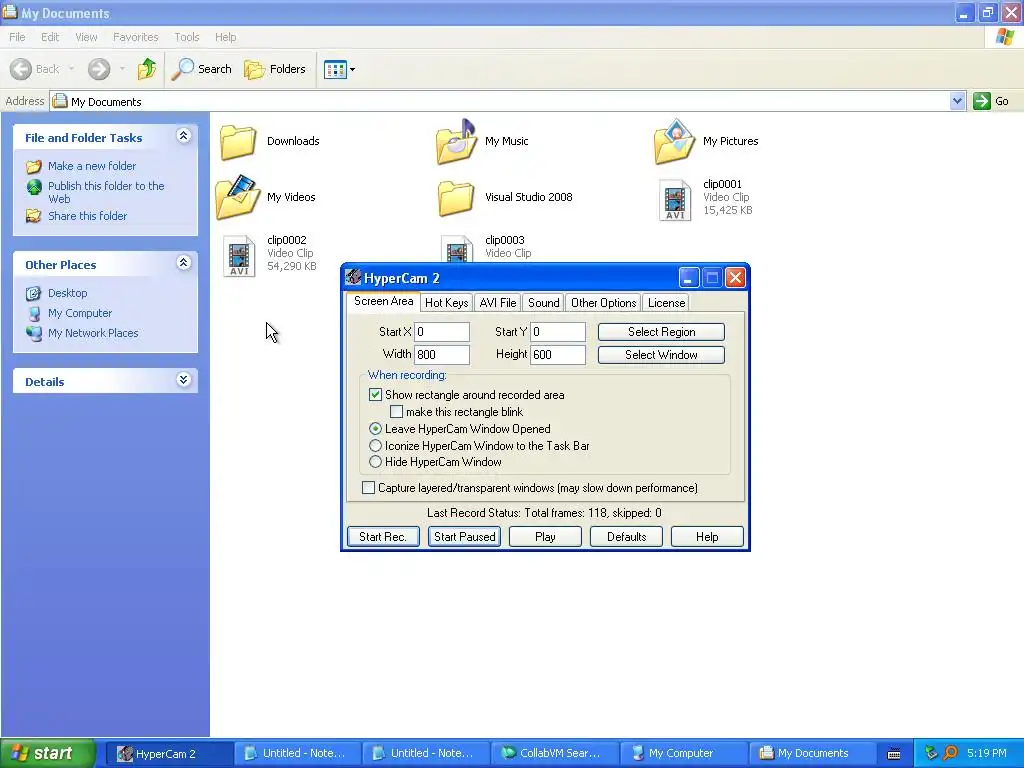Viewport: 1024px width, 768px height.
Task: Switch to the License tab
Action: [666, 303]
